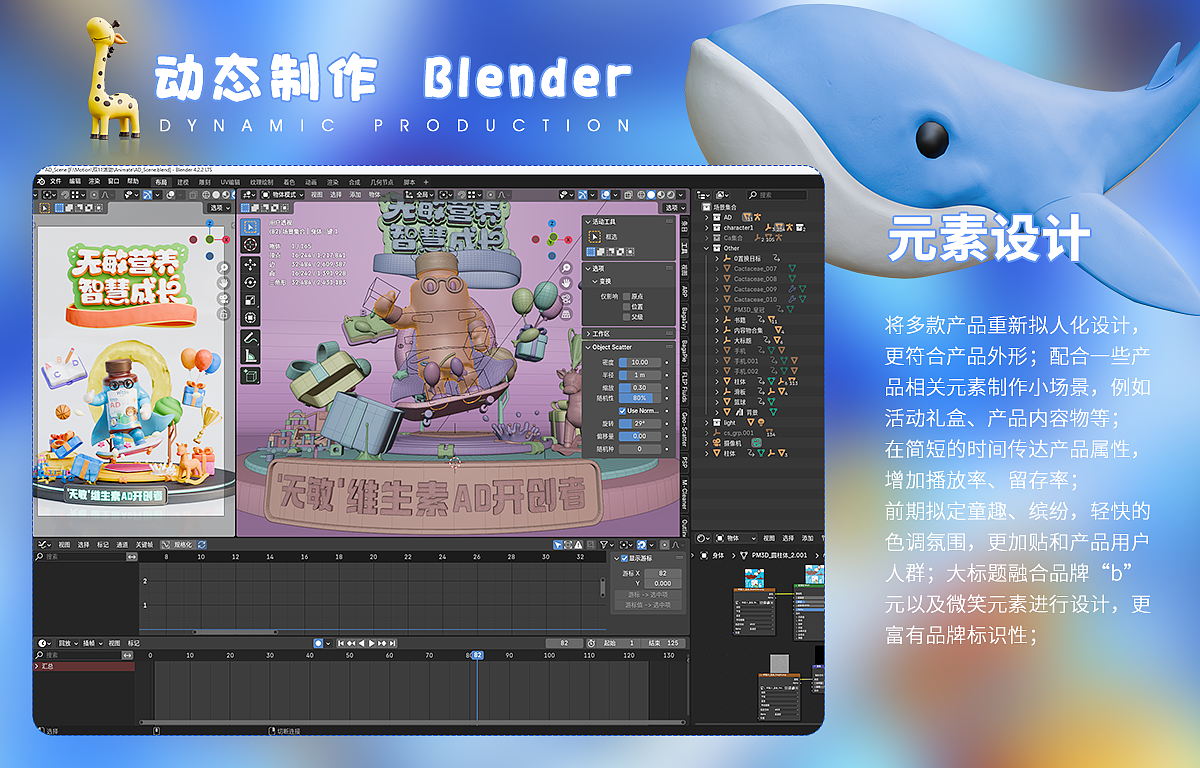Image resolution: width=1200 pixels, height=768 pixels.
Task: Click pan hand icon in left viewport
Action: point(223,283)
